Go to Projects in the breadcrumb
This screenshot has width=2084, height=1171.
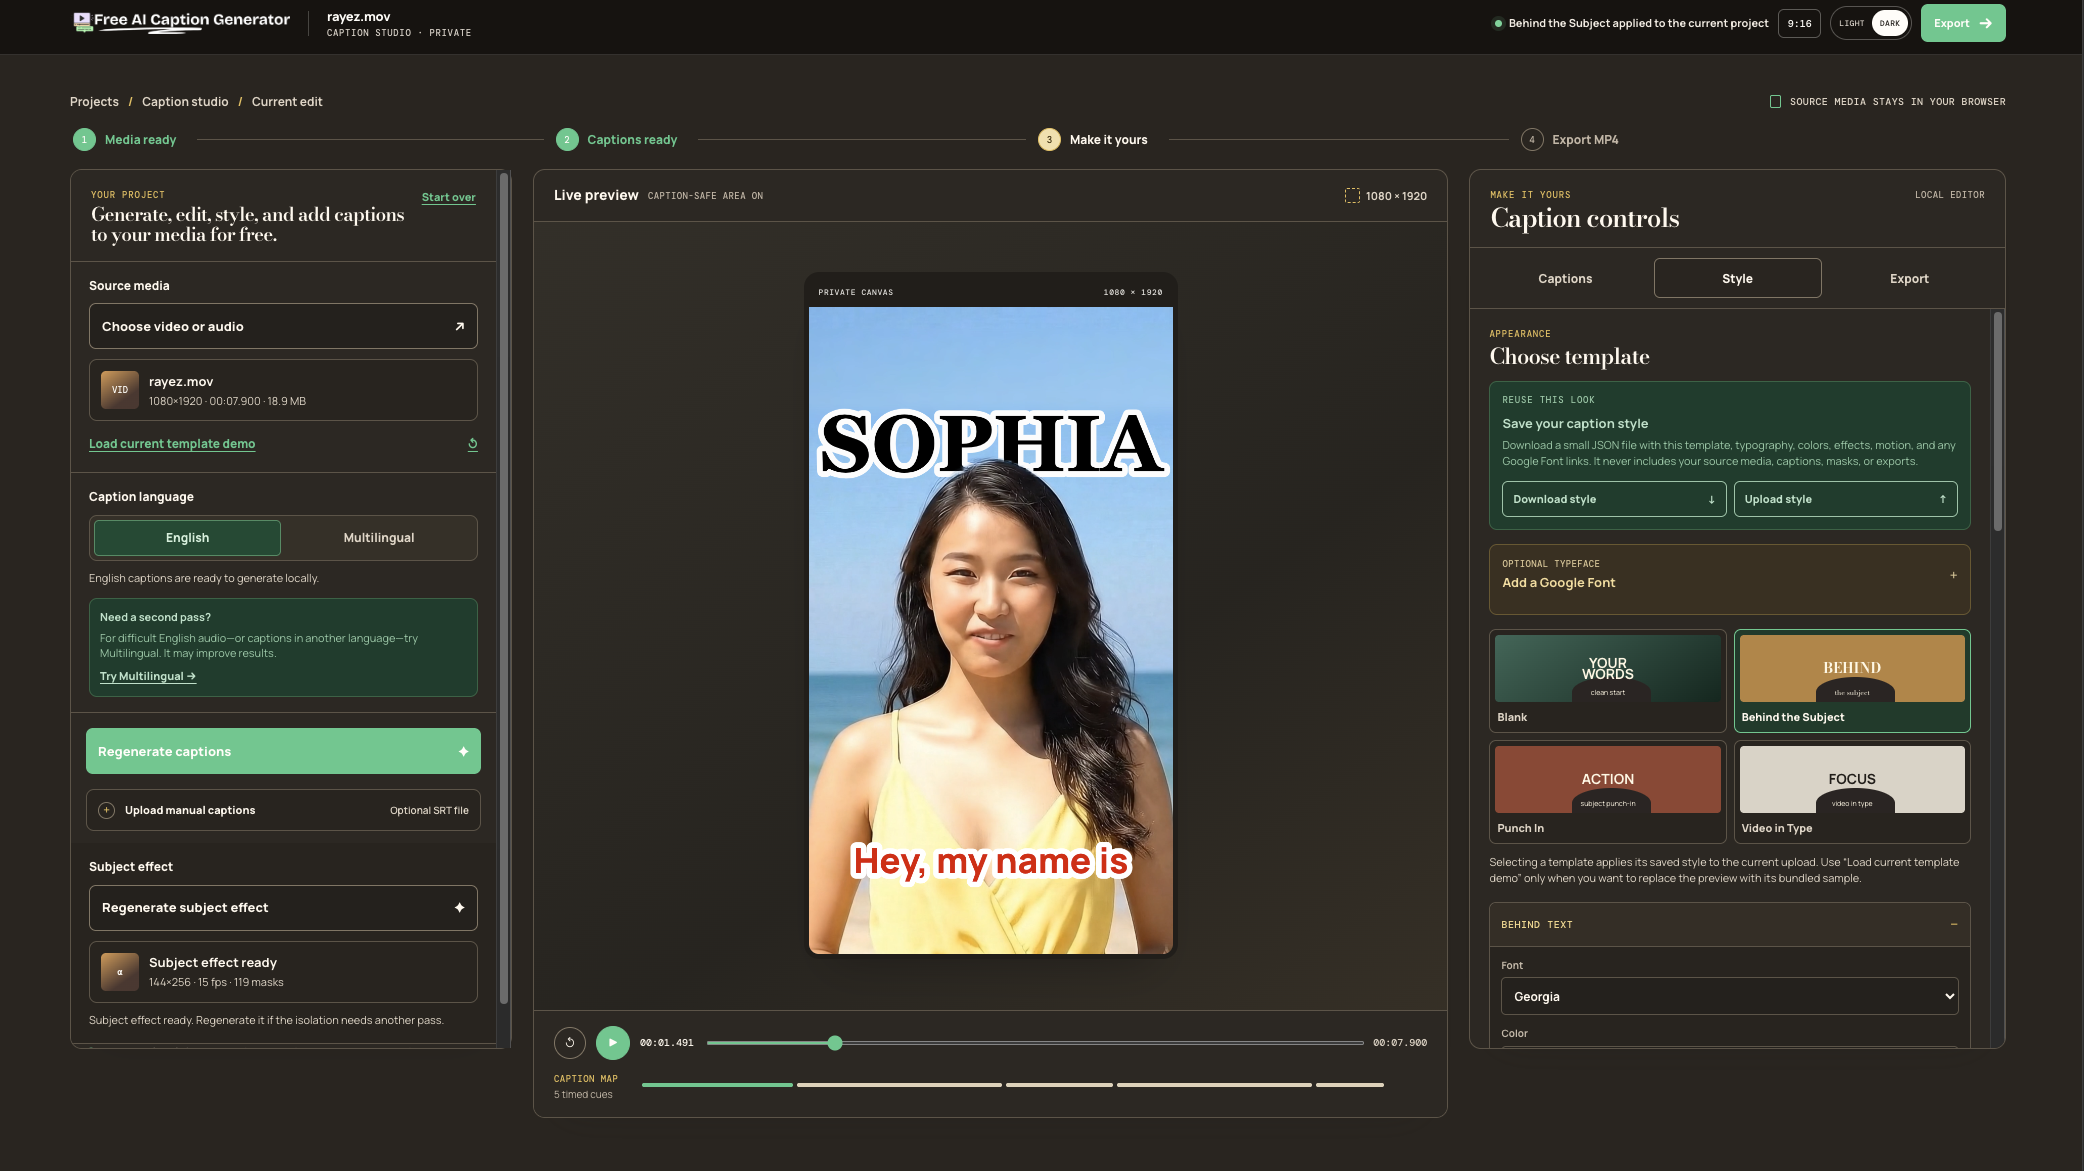pos(94,102)
